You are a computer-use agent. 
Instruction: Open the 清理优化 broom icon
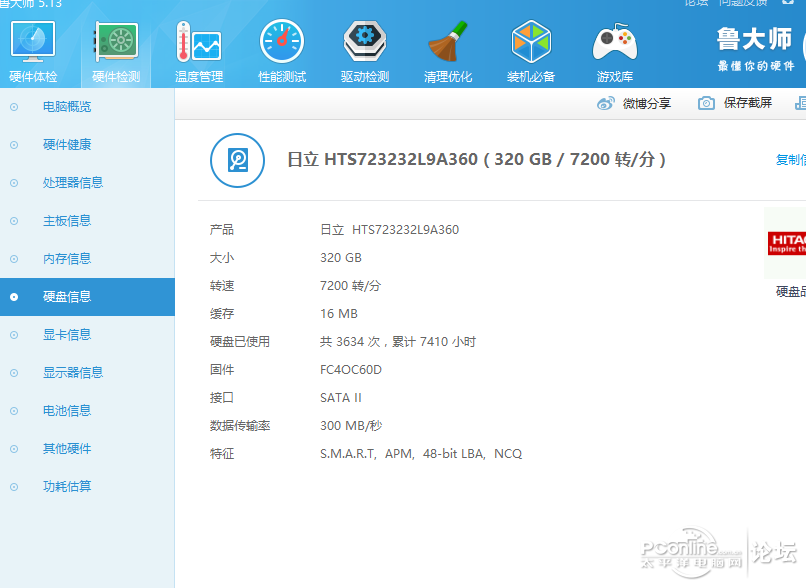448,41
